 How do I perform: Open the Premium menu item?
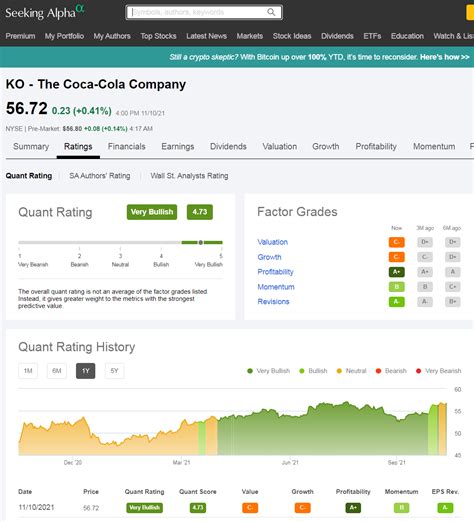pos(20,36)
